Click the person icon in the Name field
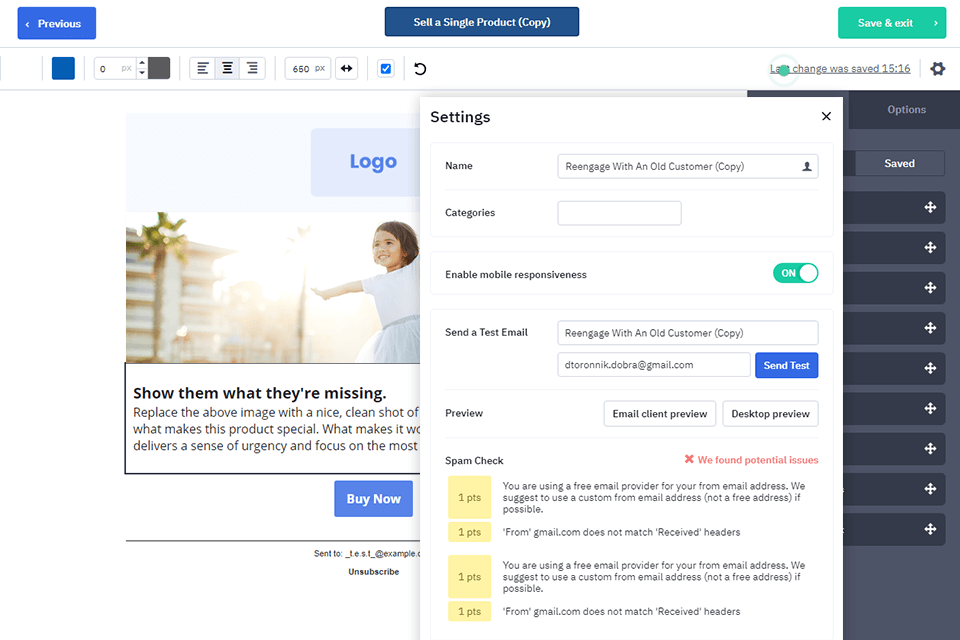The height and width of the screenshot is (640, 960). click(806, 166)
